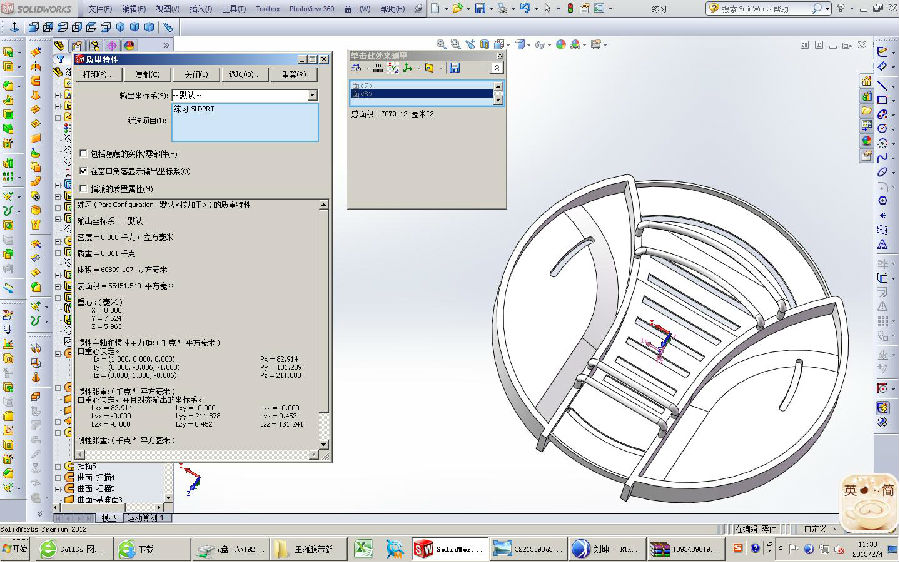Open the Toolbox menu

tap(266, 8)
